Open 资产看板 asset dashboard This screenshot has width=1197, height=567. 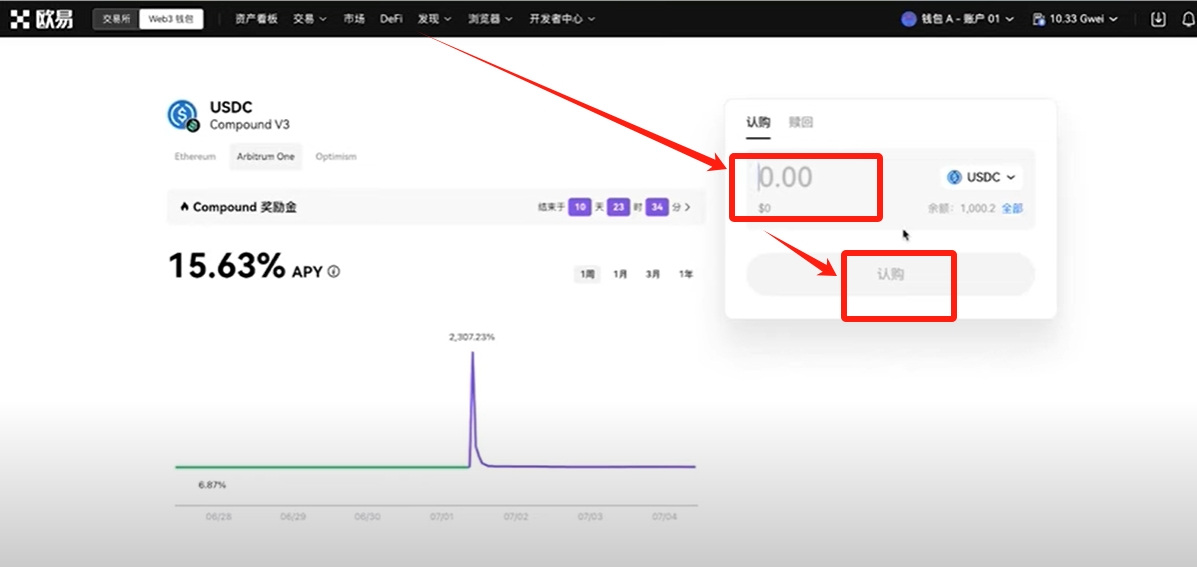tap(256, 19)
